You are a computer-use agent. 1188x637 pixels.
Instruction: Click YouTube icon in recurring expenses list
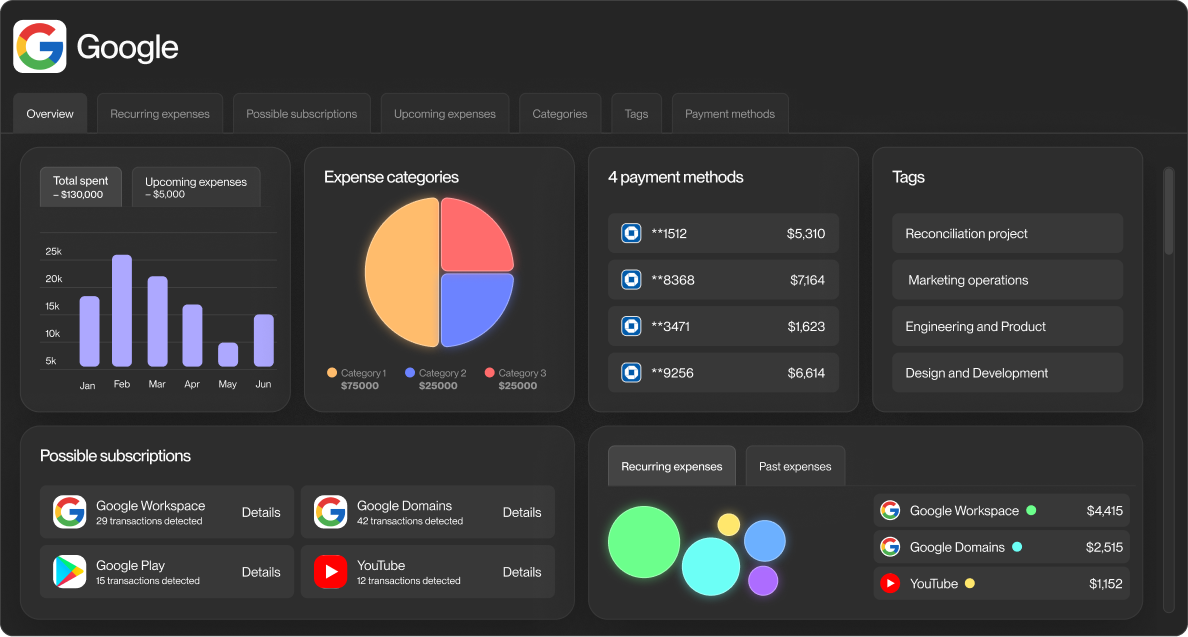(x=890, y=583)
